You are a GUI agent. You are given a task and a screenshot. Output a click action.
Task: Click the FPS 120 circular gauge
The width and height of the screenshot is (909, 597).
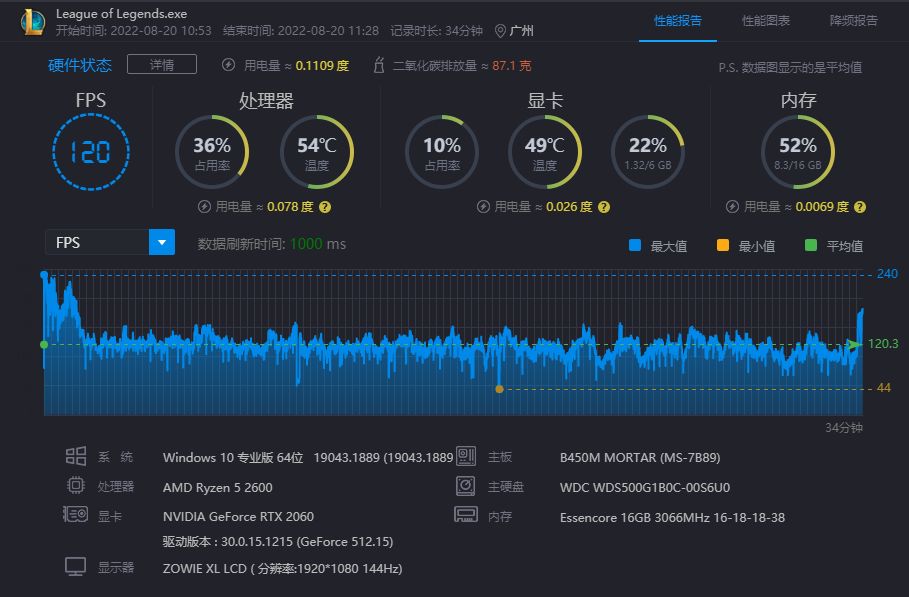[x=90, y=152]
